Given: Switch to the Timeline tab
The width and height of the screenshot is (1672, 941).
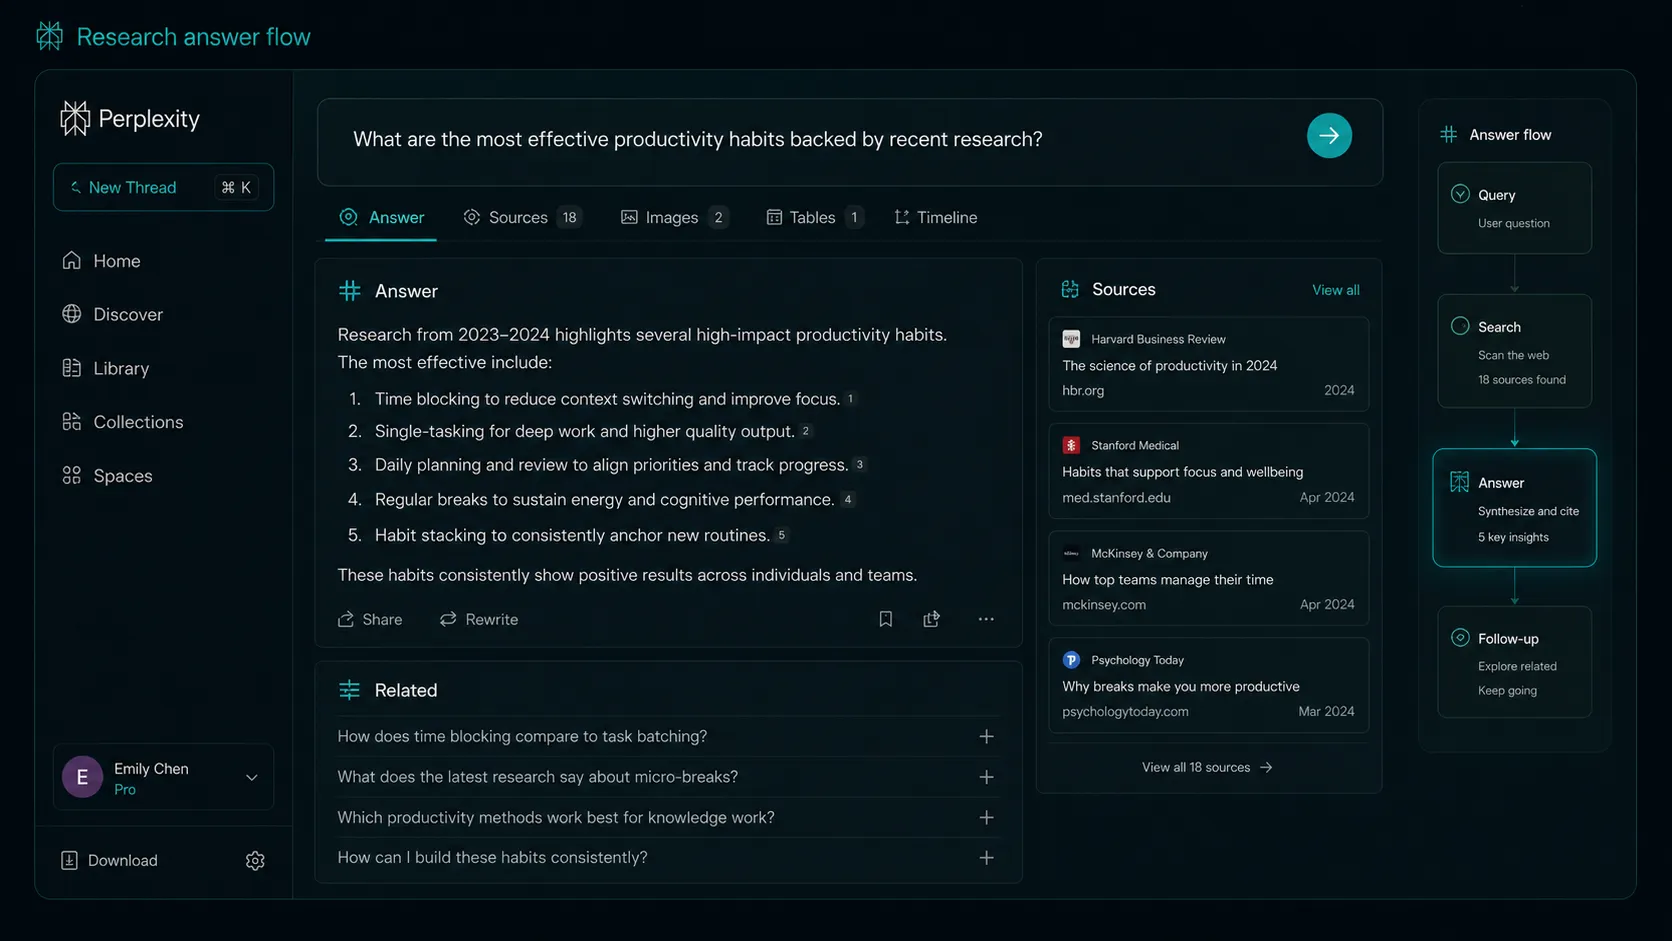Looking at the screenshot, I should coord(935,217).
